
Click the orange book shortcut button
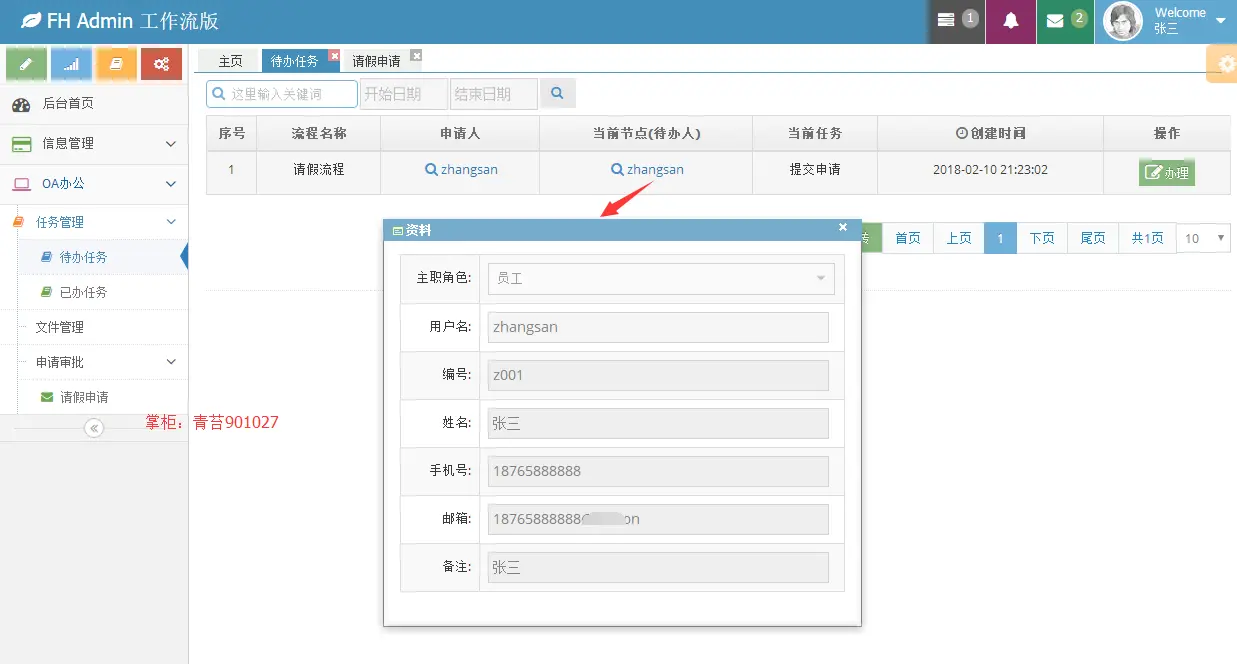116,64
